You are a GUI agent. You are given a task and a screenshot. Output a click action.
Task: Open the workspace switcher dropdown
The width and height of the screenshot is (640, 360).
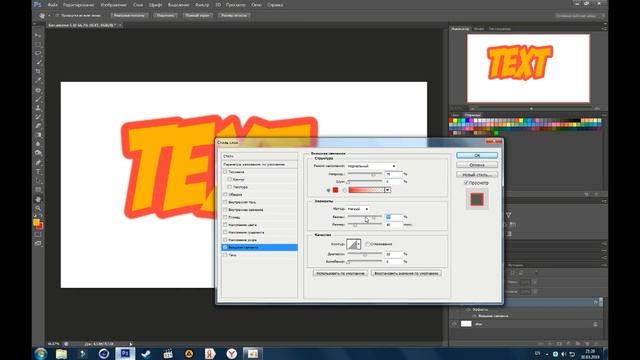579,16
